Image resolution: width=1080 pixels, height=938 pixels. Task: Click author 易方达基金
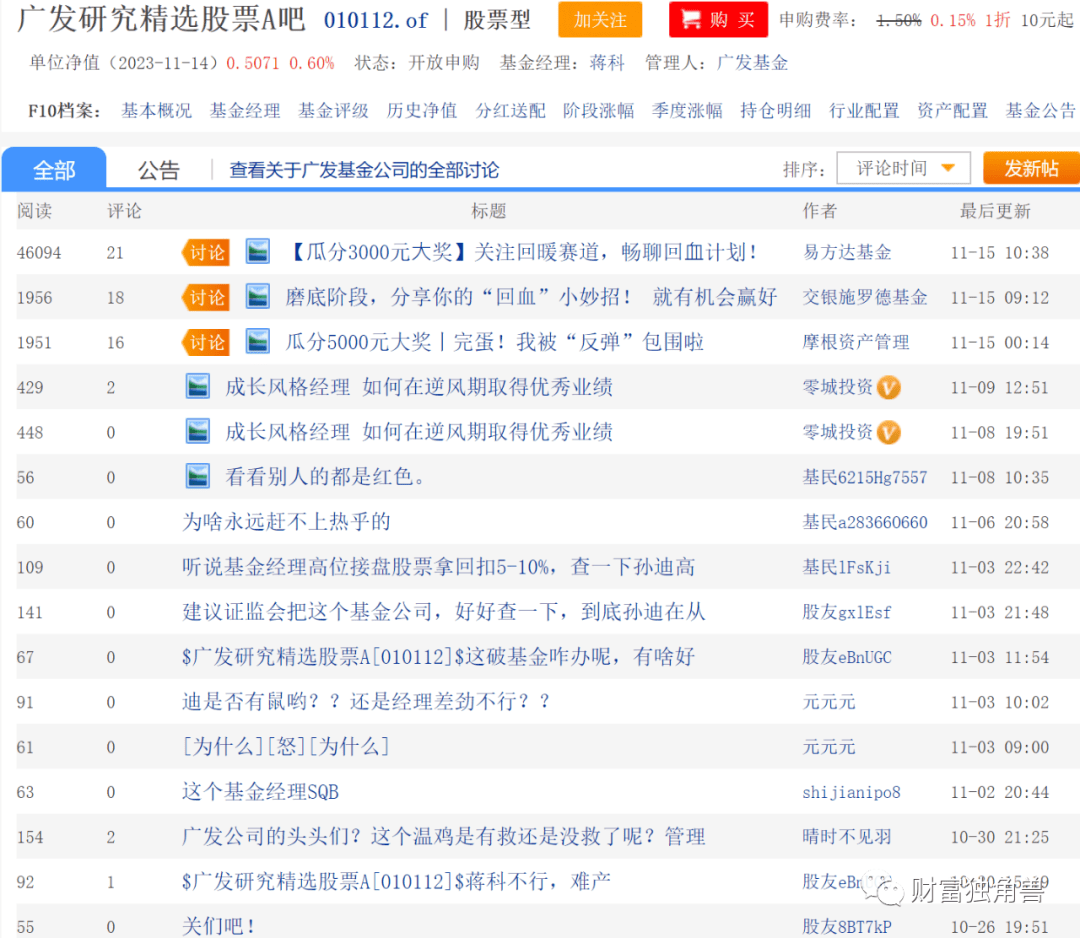click(x=847, y=253)
